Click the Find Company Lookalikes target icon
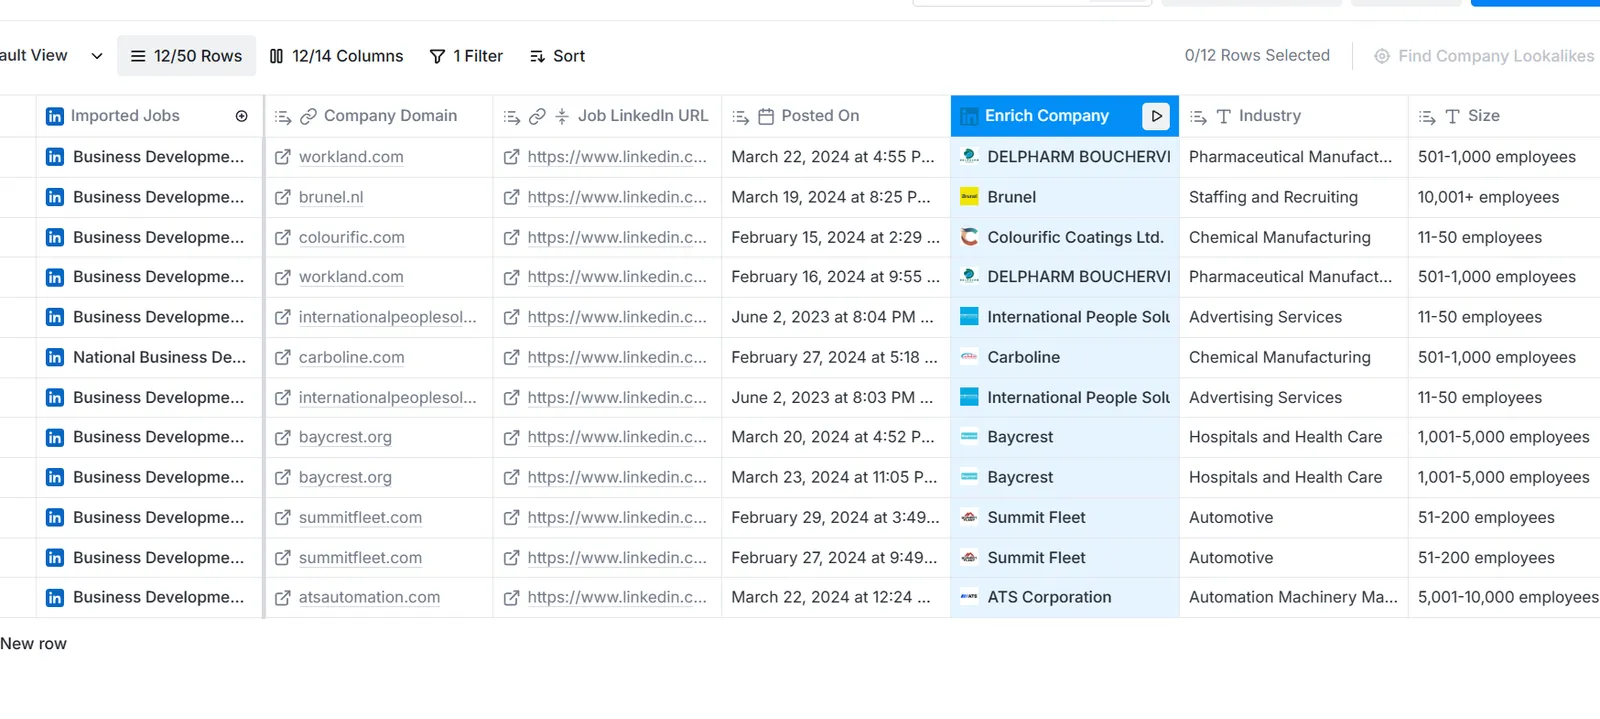Screen dimensions: 1600x719 click(x=1382, y=56)
